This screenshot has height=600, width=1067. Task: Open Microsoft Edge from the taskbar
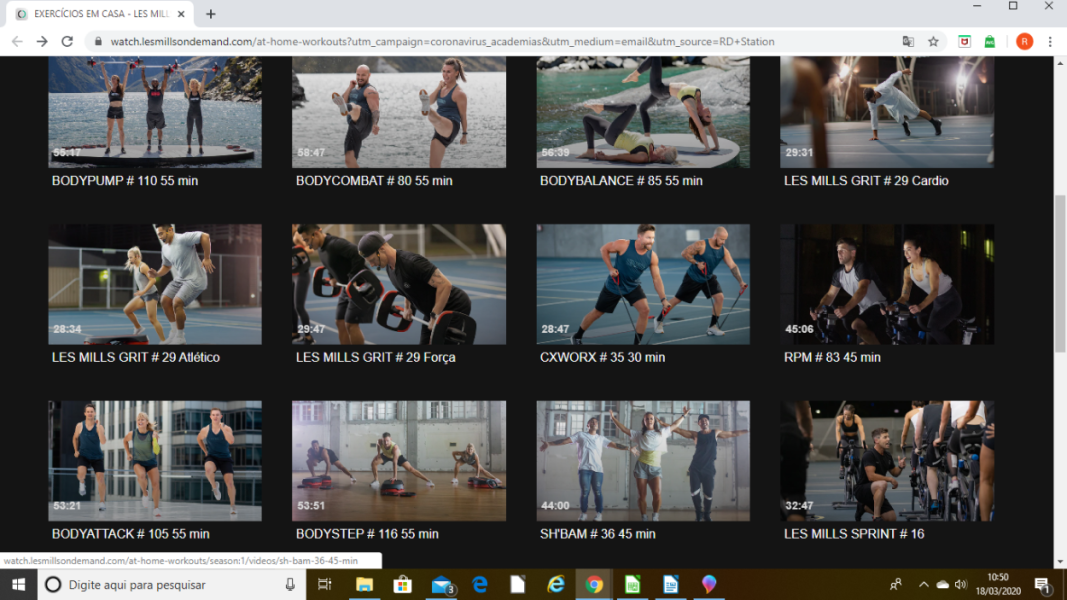[480, 584]
